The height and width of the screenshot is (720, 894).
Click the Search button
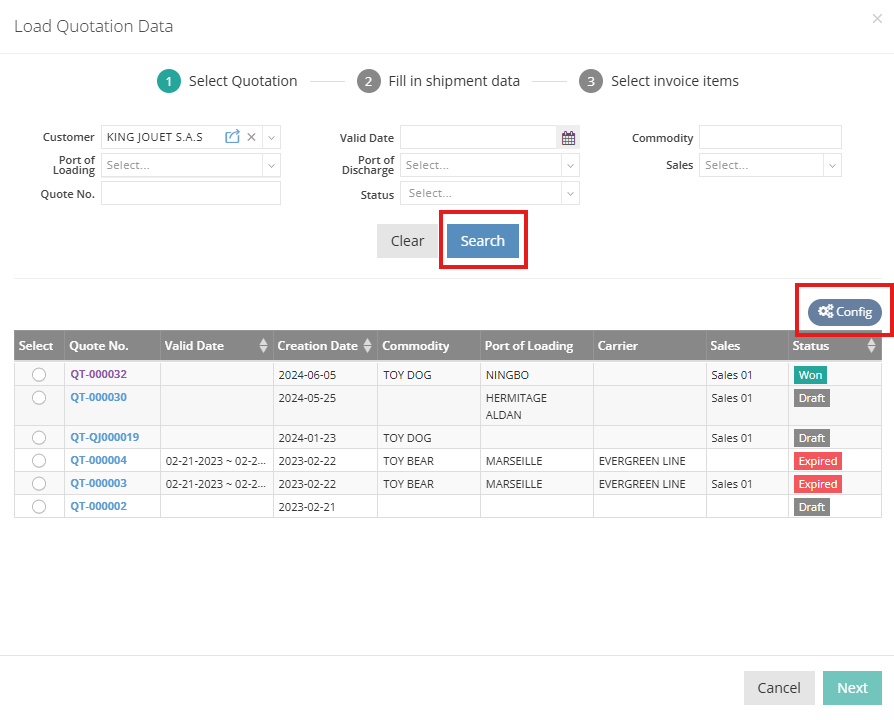click(483, 240)
